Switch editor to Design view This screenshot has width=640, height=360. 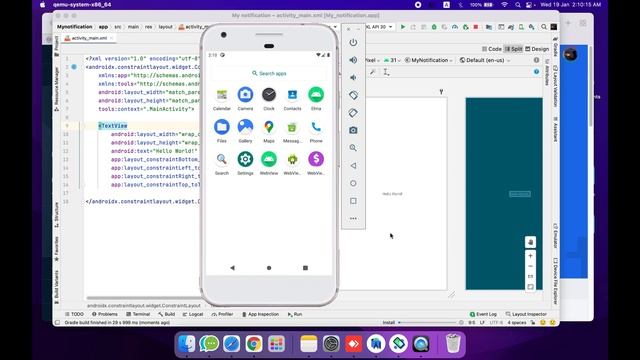point(537,49)
